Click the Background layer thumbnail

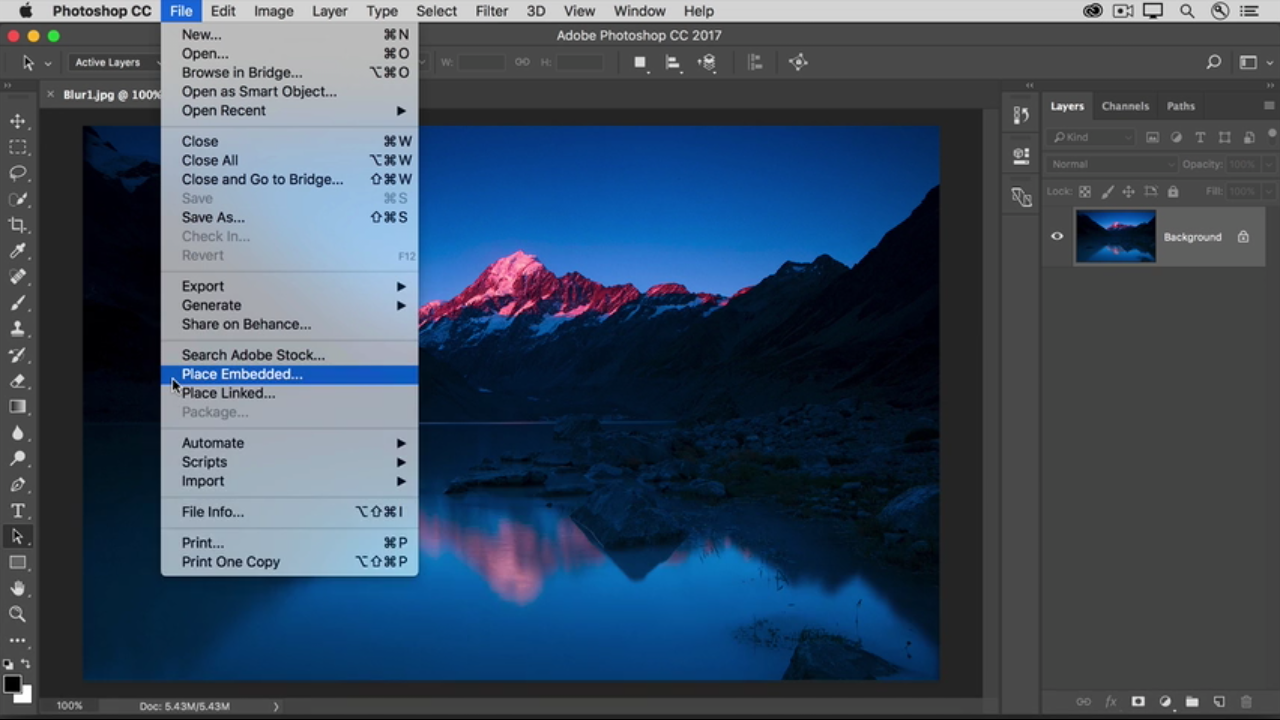[x=1115, y=237]
